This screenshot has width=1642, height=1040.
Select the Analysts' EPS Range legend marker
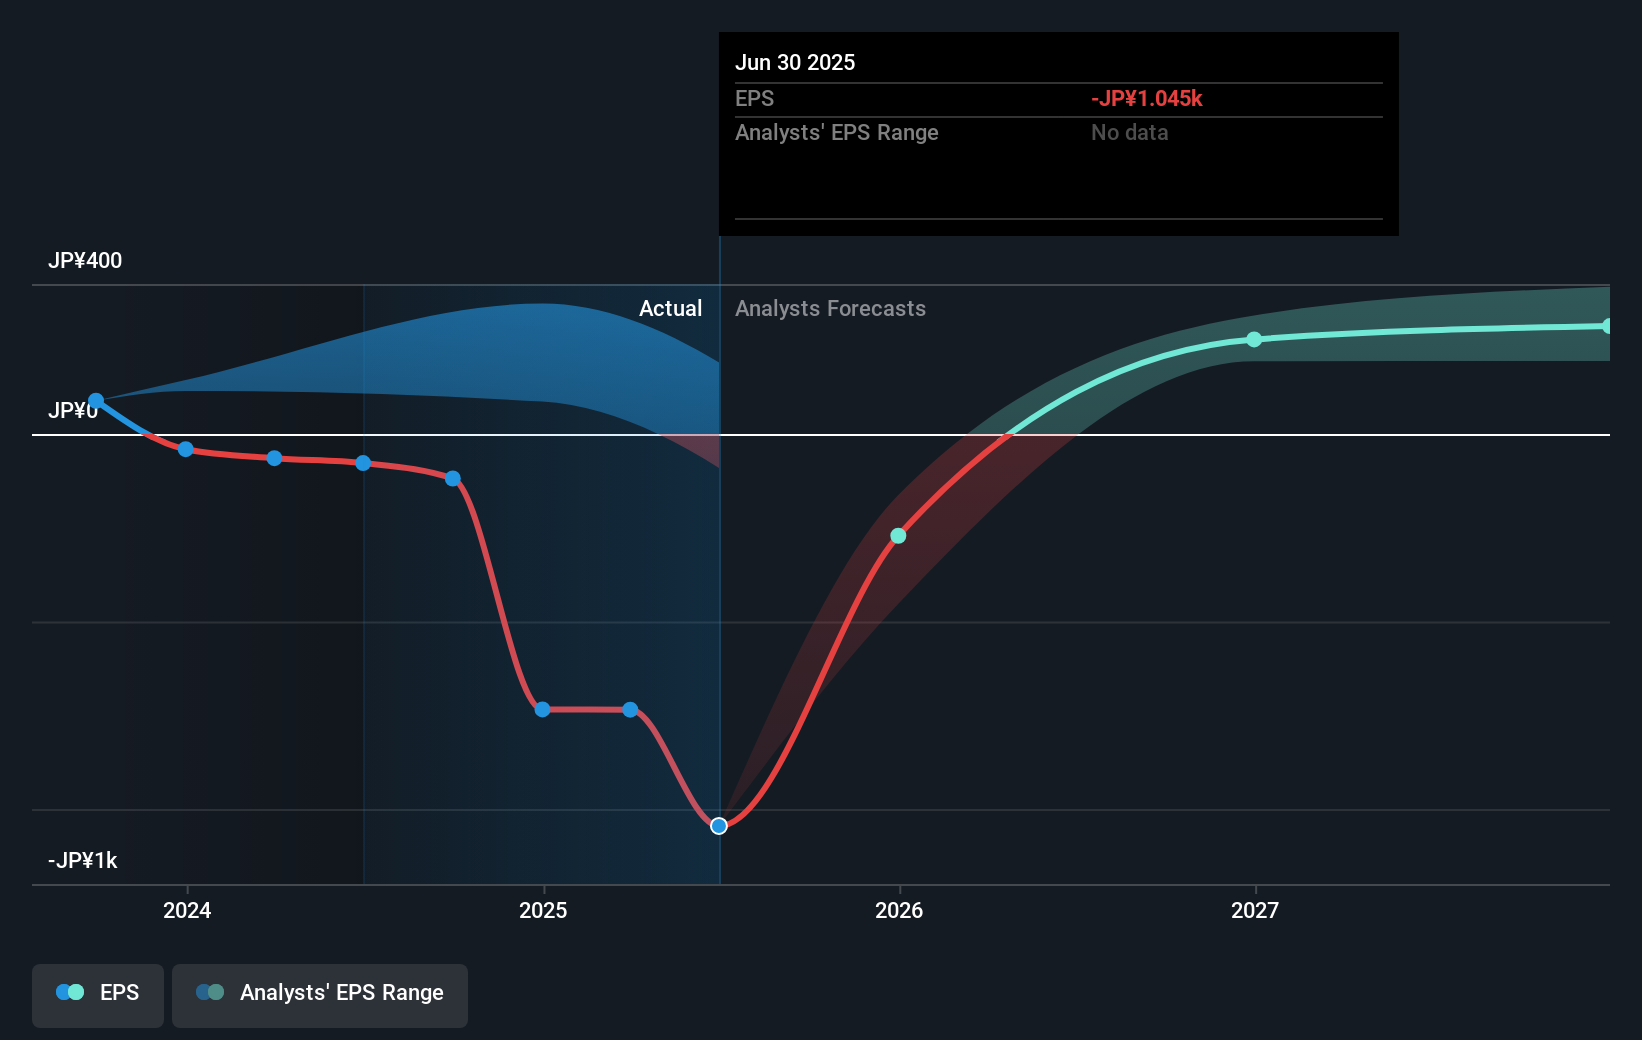(211, 991)
